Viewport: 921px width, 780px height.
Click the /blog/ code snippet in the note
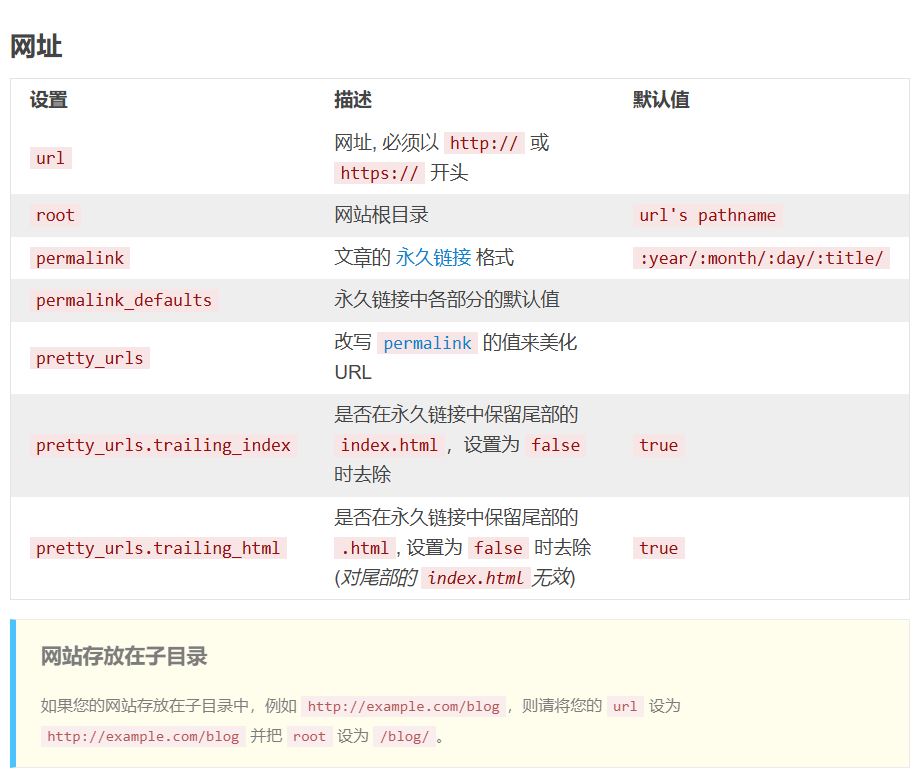tap(403, 736)
